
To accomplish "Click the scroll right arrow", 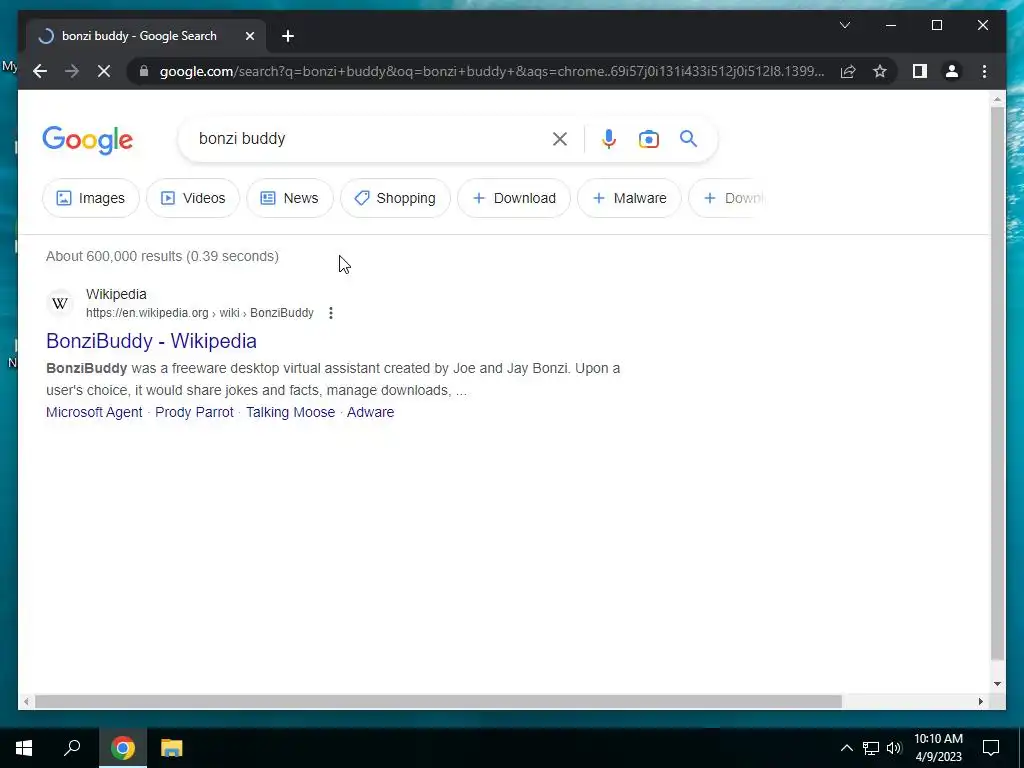I will tap(980, 701).
